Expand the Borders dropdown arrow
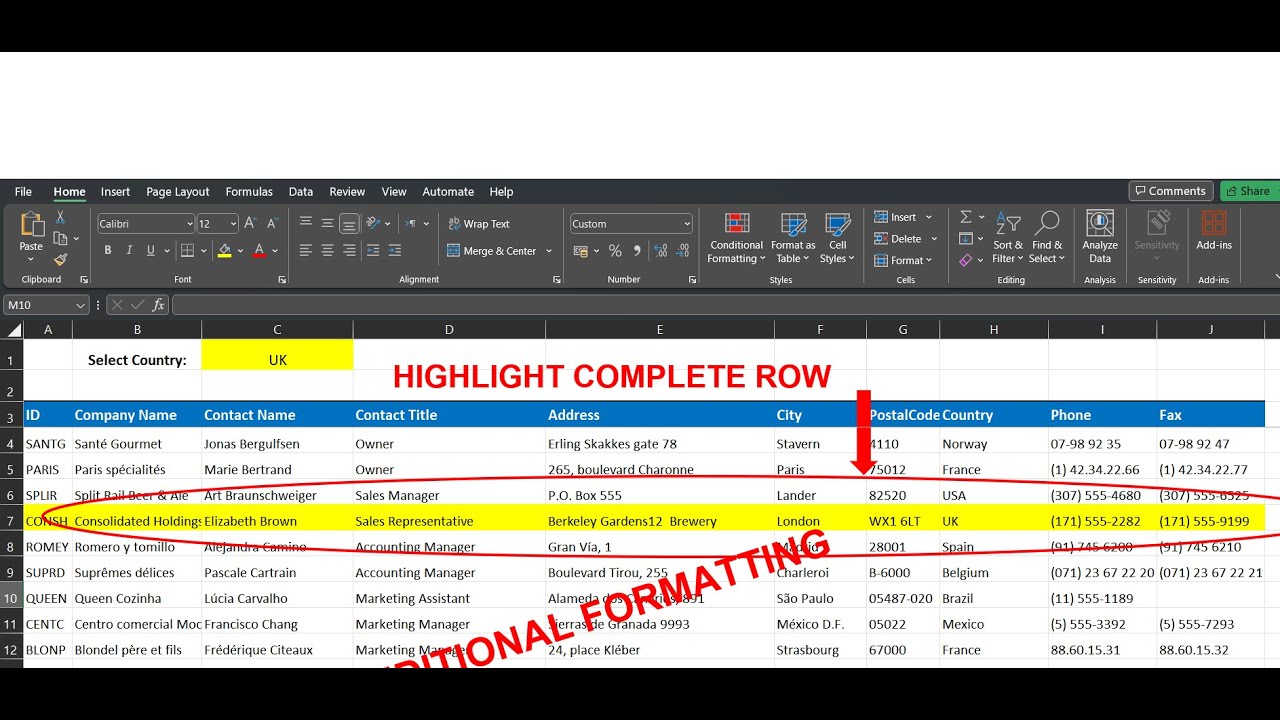 coord(203,251)
